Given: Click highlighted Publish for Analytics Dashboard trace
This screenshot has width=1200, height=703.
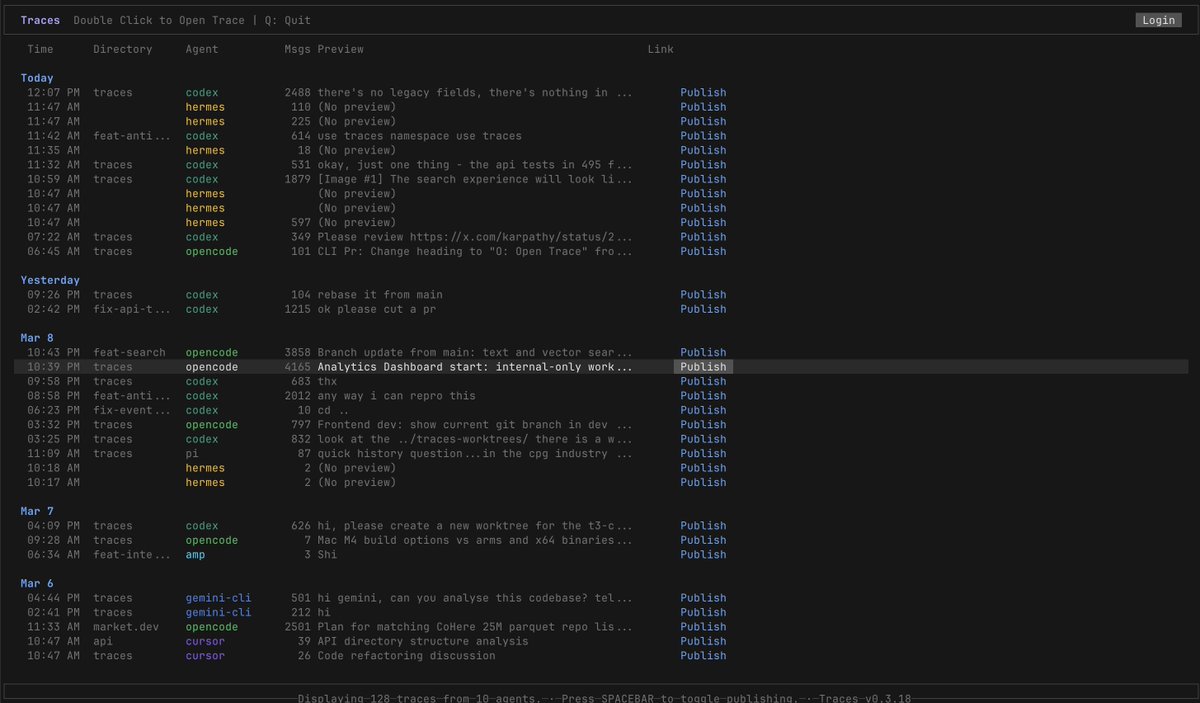Looking at the screenshot, I should pos(703,367).
